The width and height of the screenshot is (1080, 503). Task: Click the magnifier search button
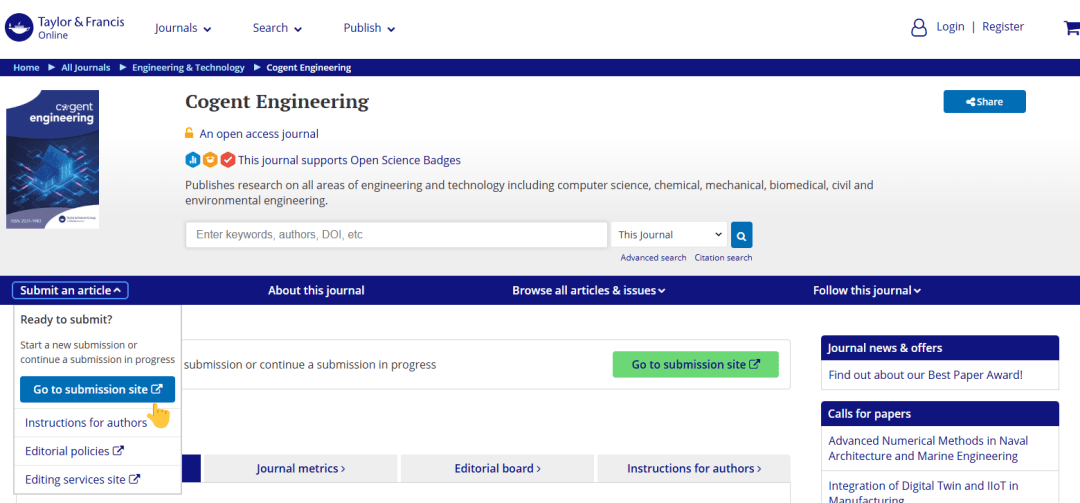click(741, 235)
